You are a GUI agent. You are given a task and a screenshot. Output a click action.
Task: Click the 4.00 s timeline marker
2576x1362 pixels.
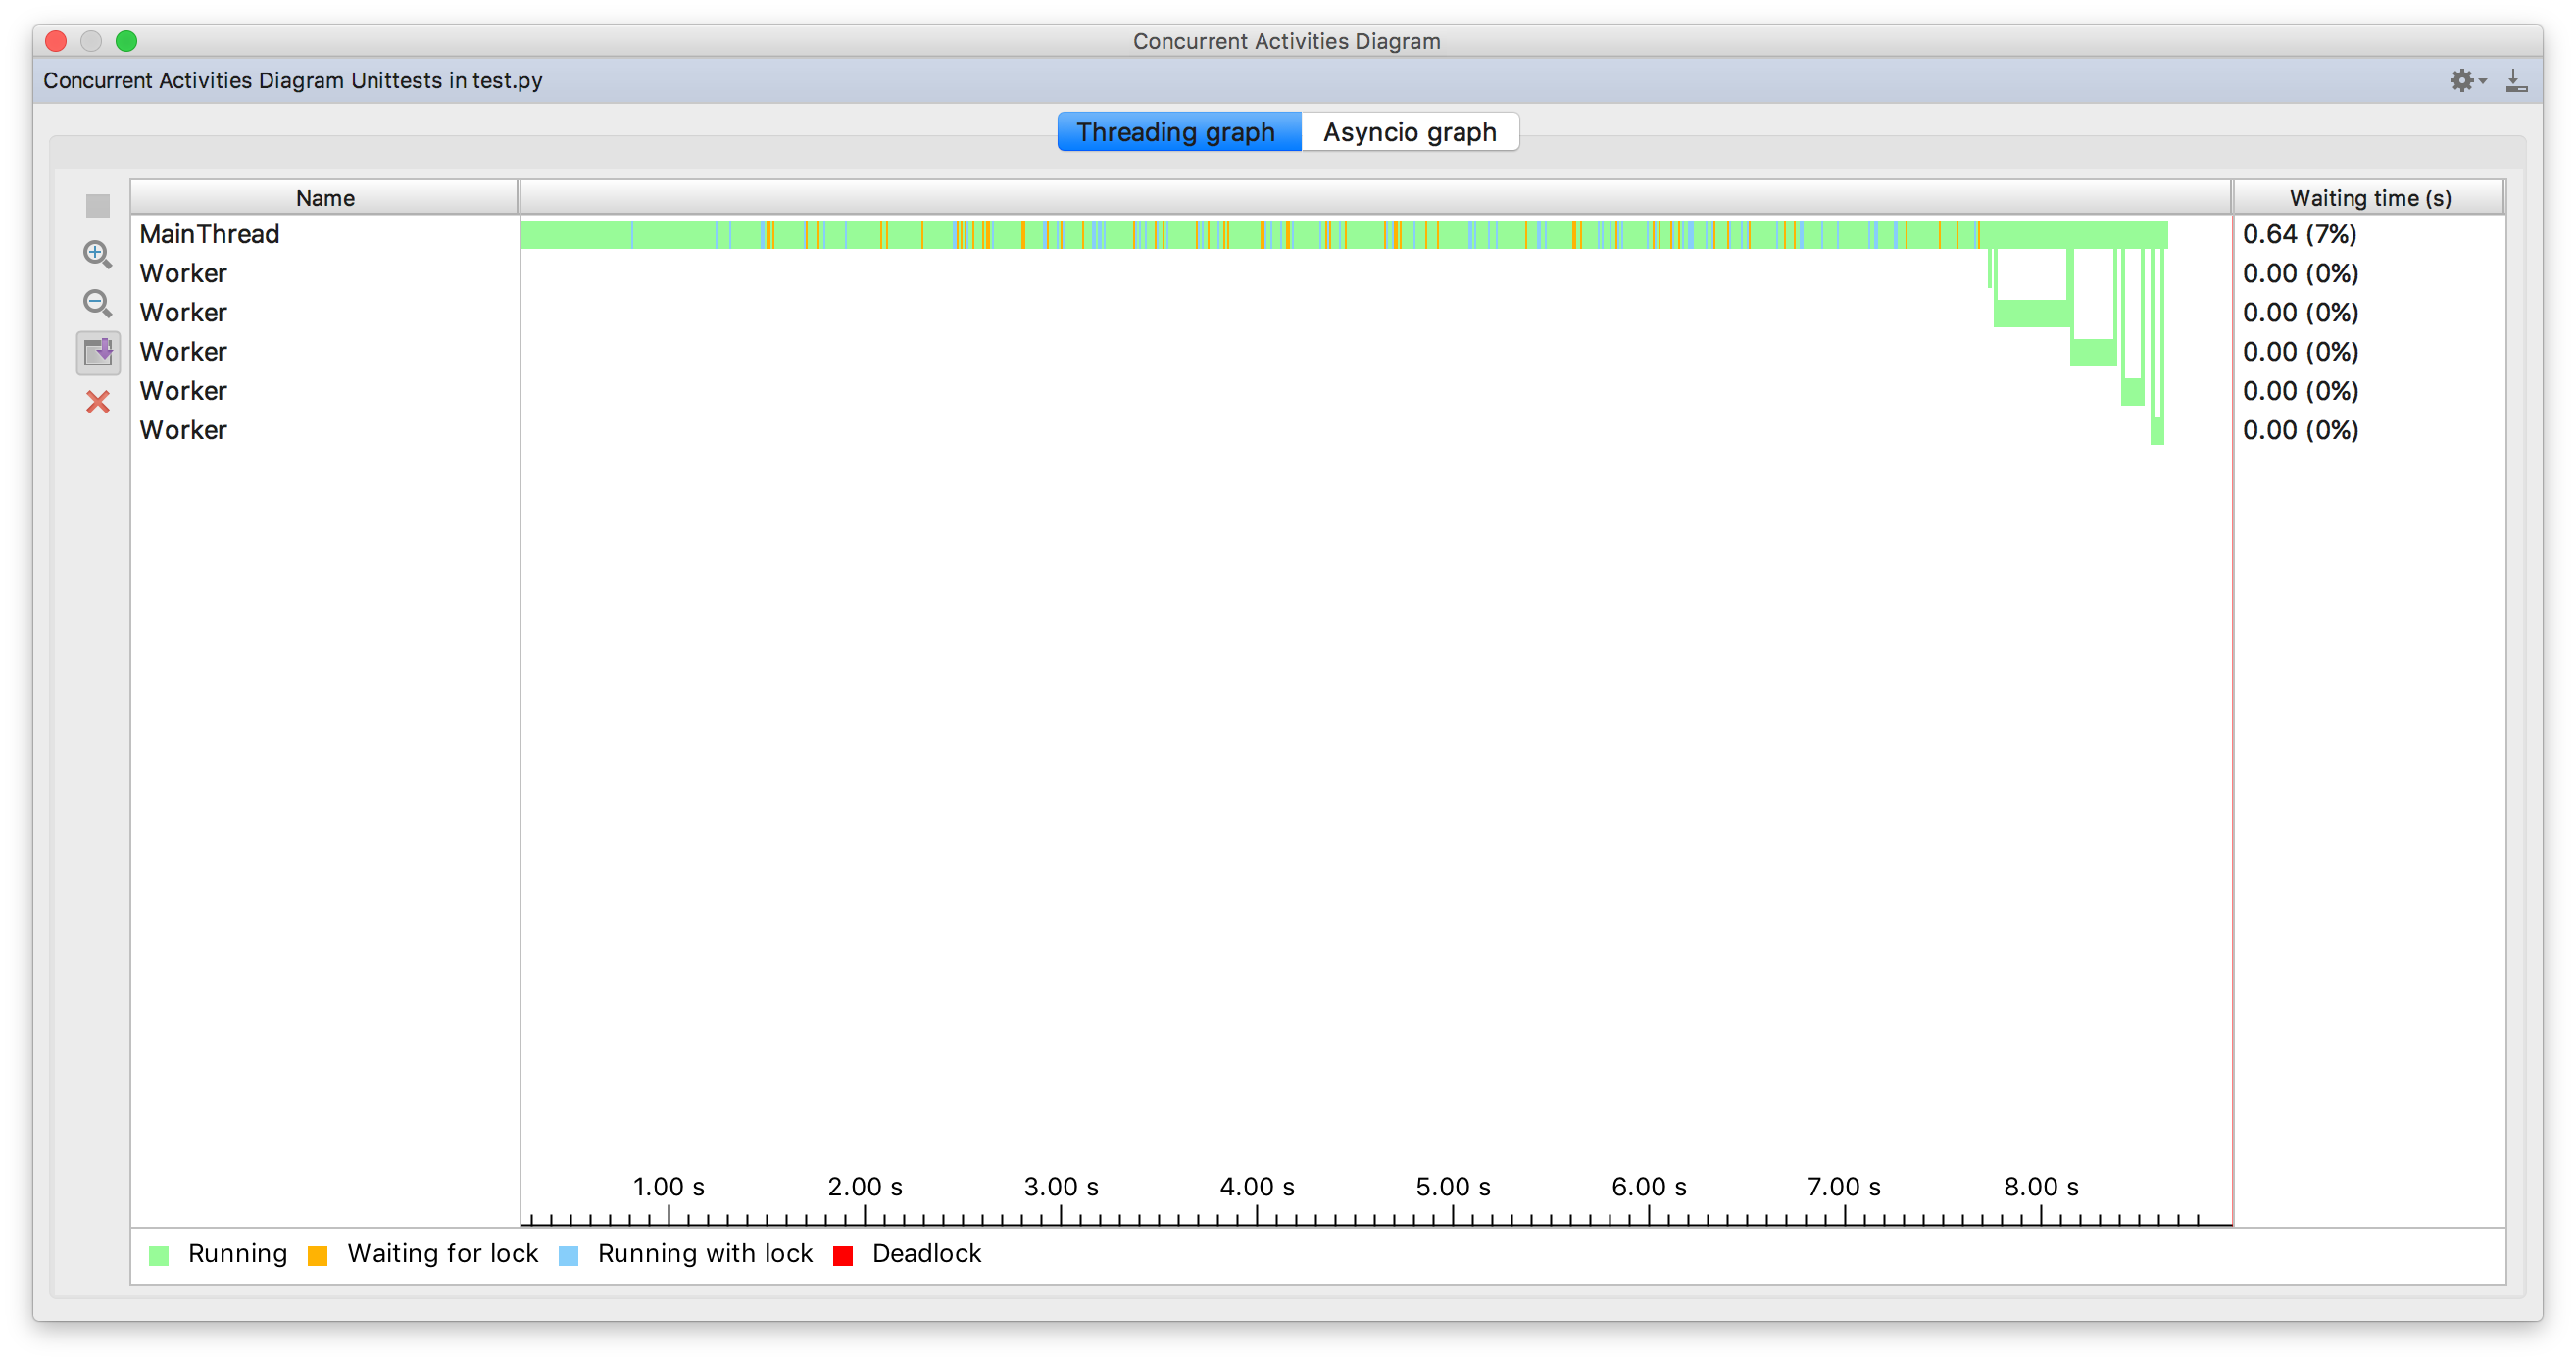click(1257, 1187)
